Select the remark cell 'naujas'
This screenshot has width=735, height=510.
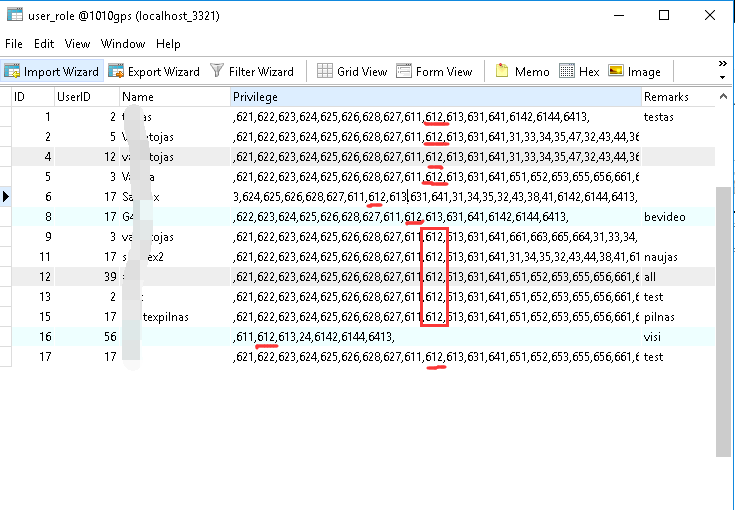678,256
